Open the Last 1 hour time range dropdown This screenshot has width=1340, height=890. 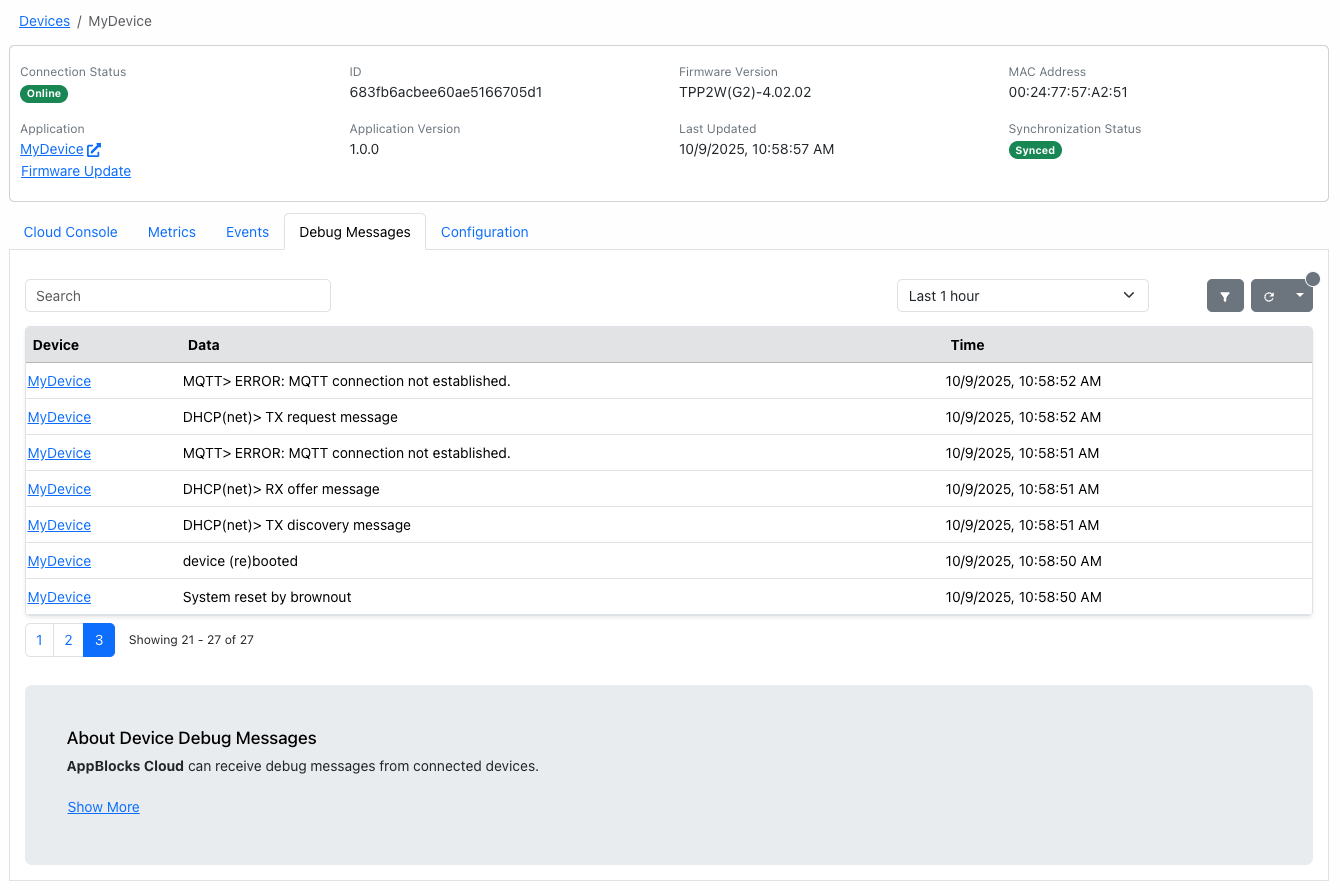pyautogui.click(x=1022, y=295)
